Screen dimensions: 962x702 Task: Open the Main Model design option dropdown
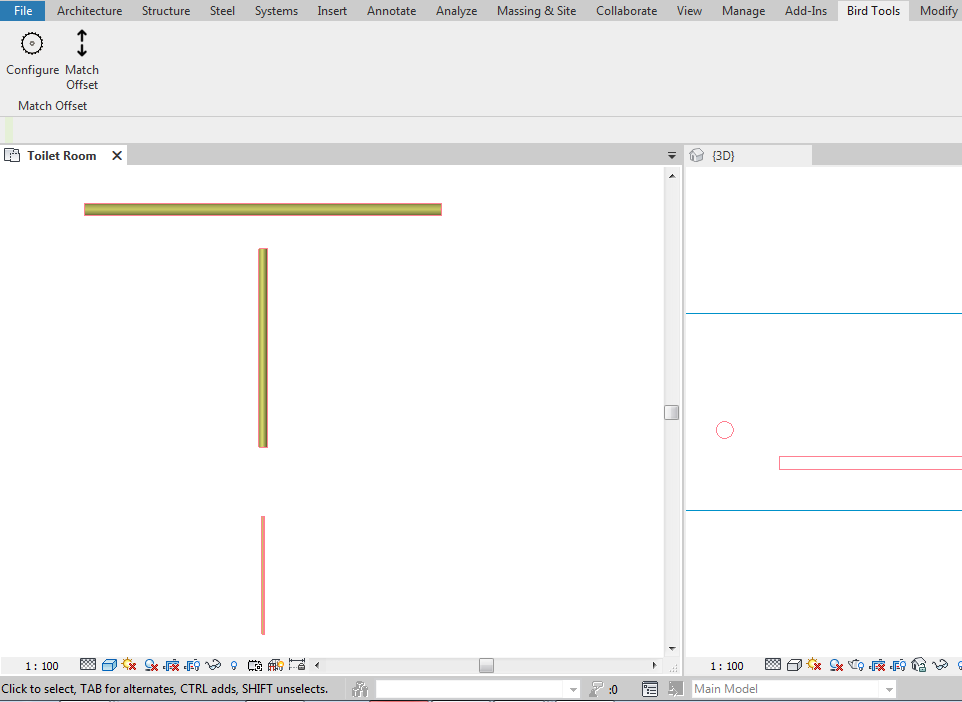pyautogui.click(x=794, y=689)
